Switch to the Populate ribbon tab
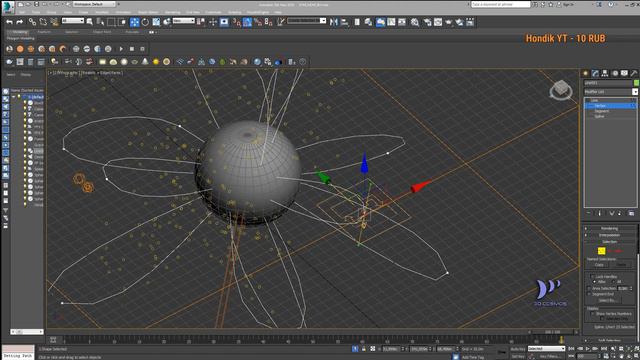The image size is (640, 360). coord(132,32)
